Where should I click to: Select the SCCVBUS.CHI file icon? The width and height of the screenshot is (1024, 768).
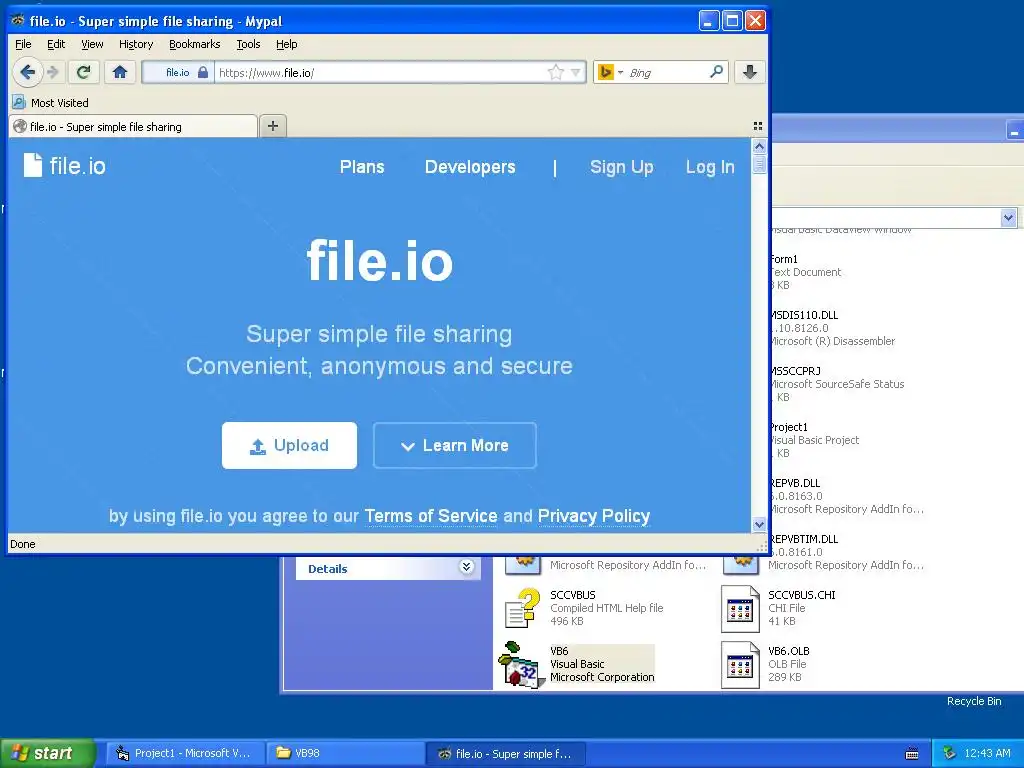pos(740,609)
